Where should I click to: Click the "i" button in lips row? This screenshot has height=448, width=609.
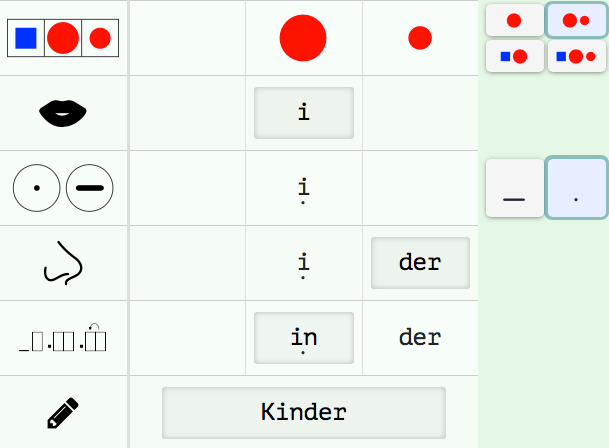tap(304, 113)
